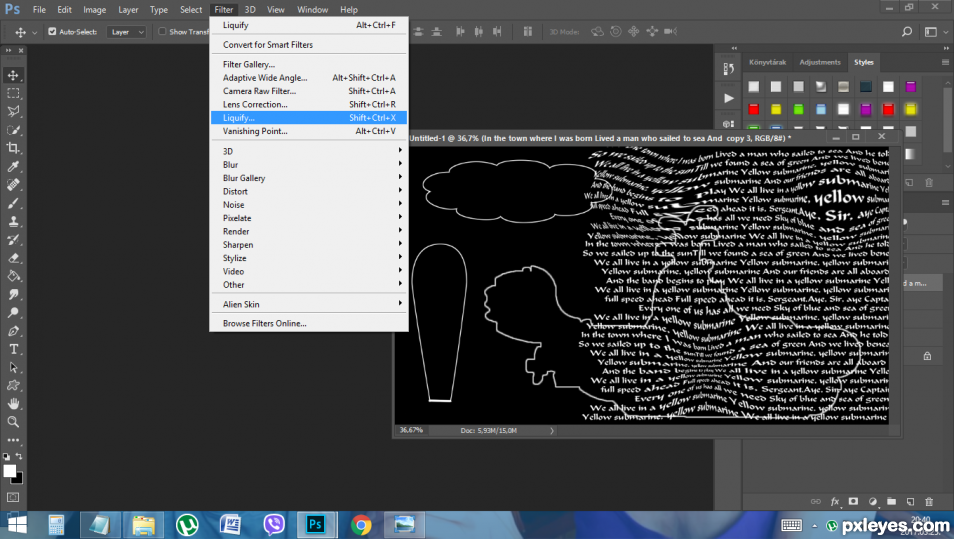Expand the Noise submenu
The height and width of the screenshot is (539, 954).
[308, 205]
